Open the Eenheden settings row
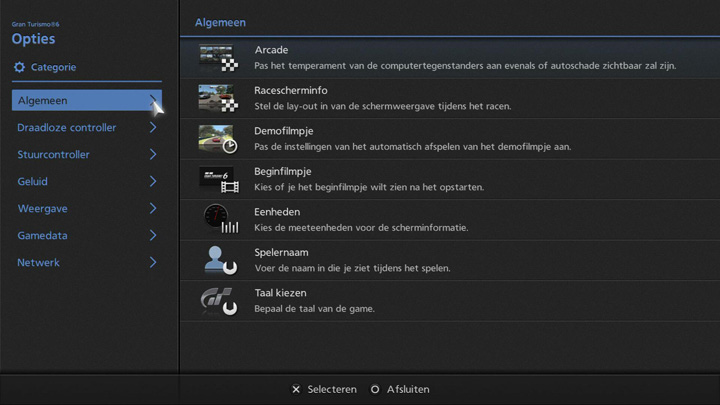Image resolution: width=720 pixels, height=405 pixels. [450, 220]
